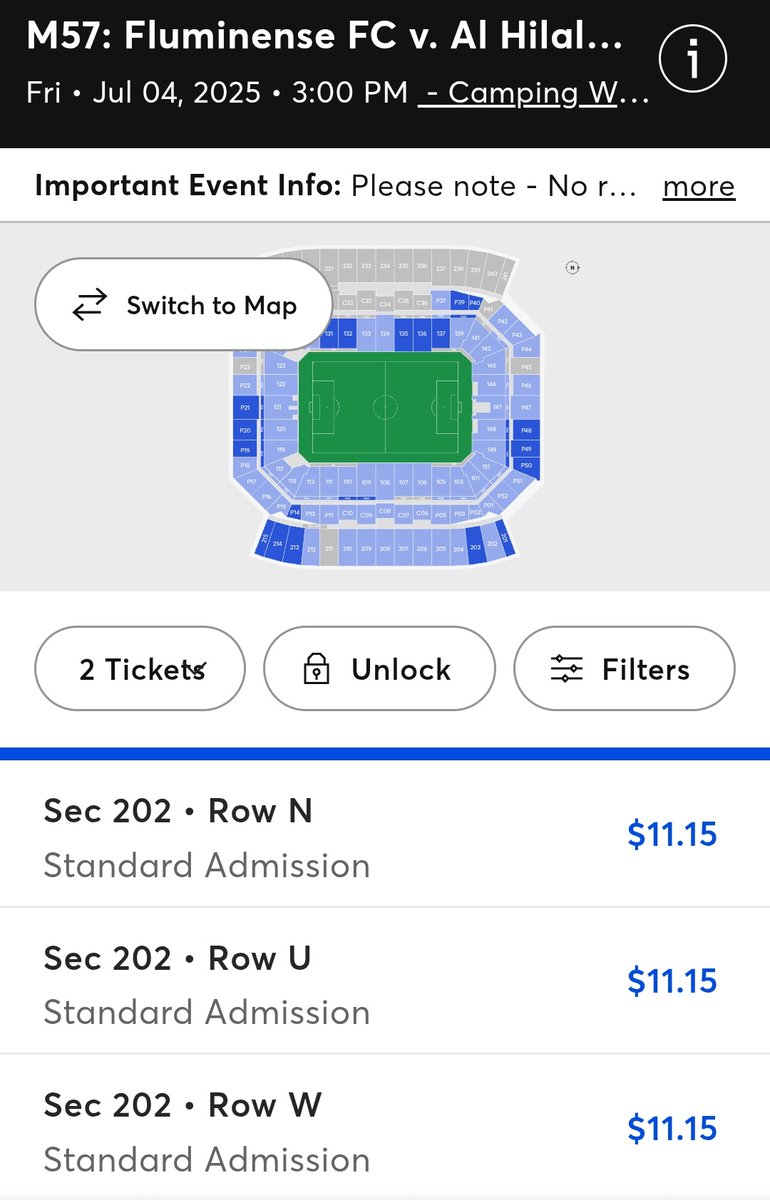The width and height of the screenshot is (770, 1200).
Task: Select the Sec 202 Row U listing
Action: [385, 981]
